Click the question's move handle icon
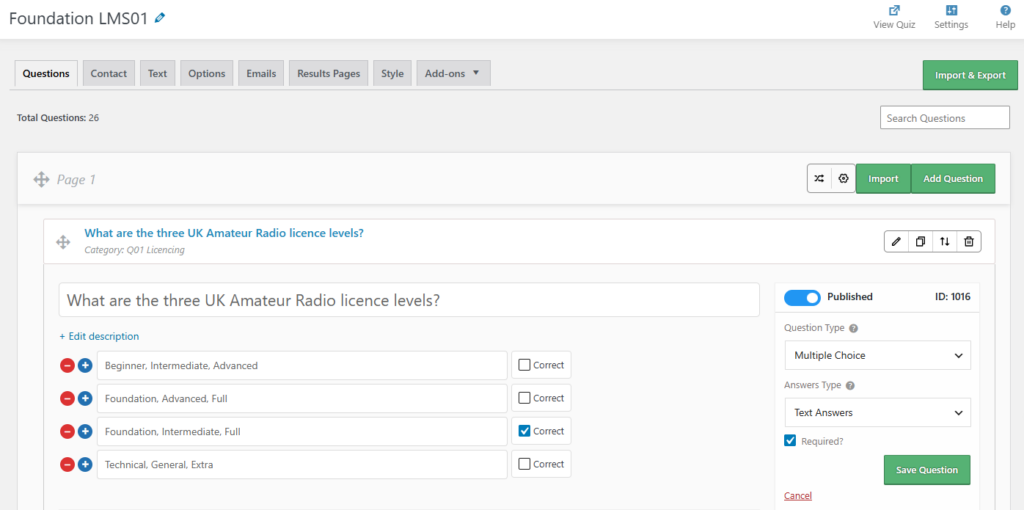This screenshot has height=510, width=1024. tap(63, 242)
